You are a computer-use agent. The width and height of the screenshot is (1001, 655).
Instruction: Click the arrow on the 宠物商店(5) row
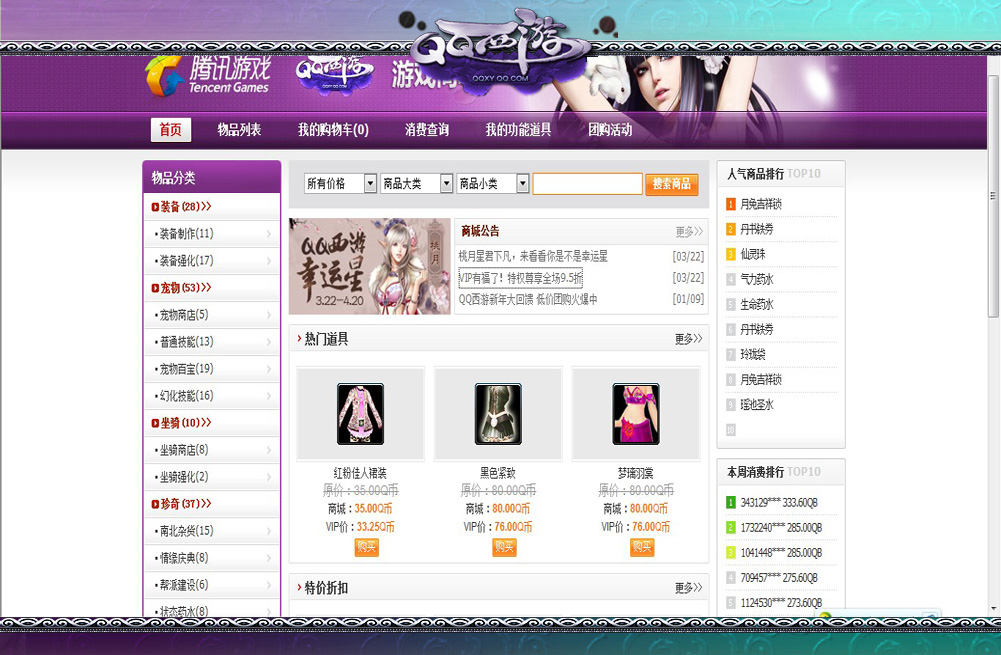[x=269, y=315]
